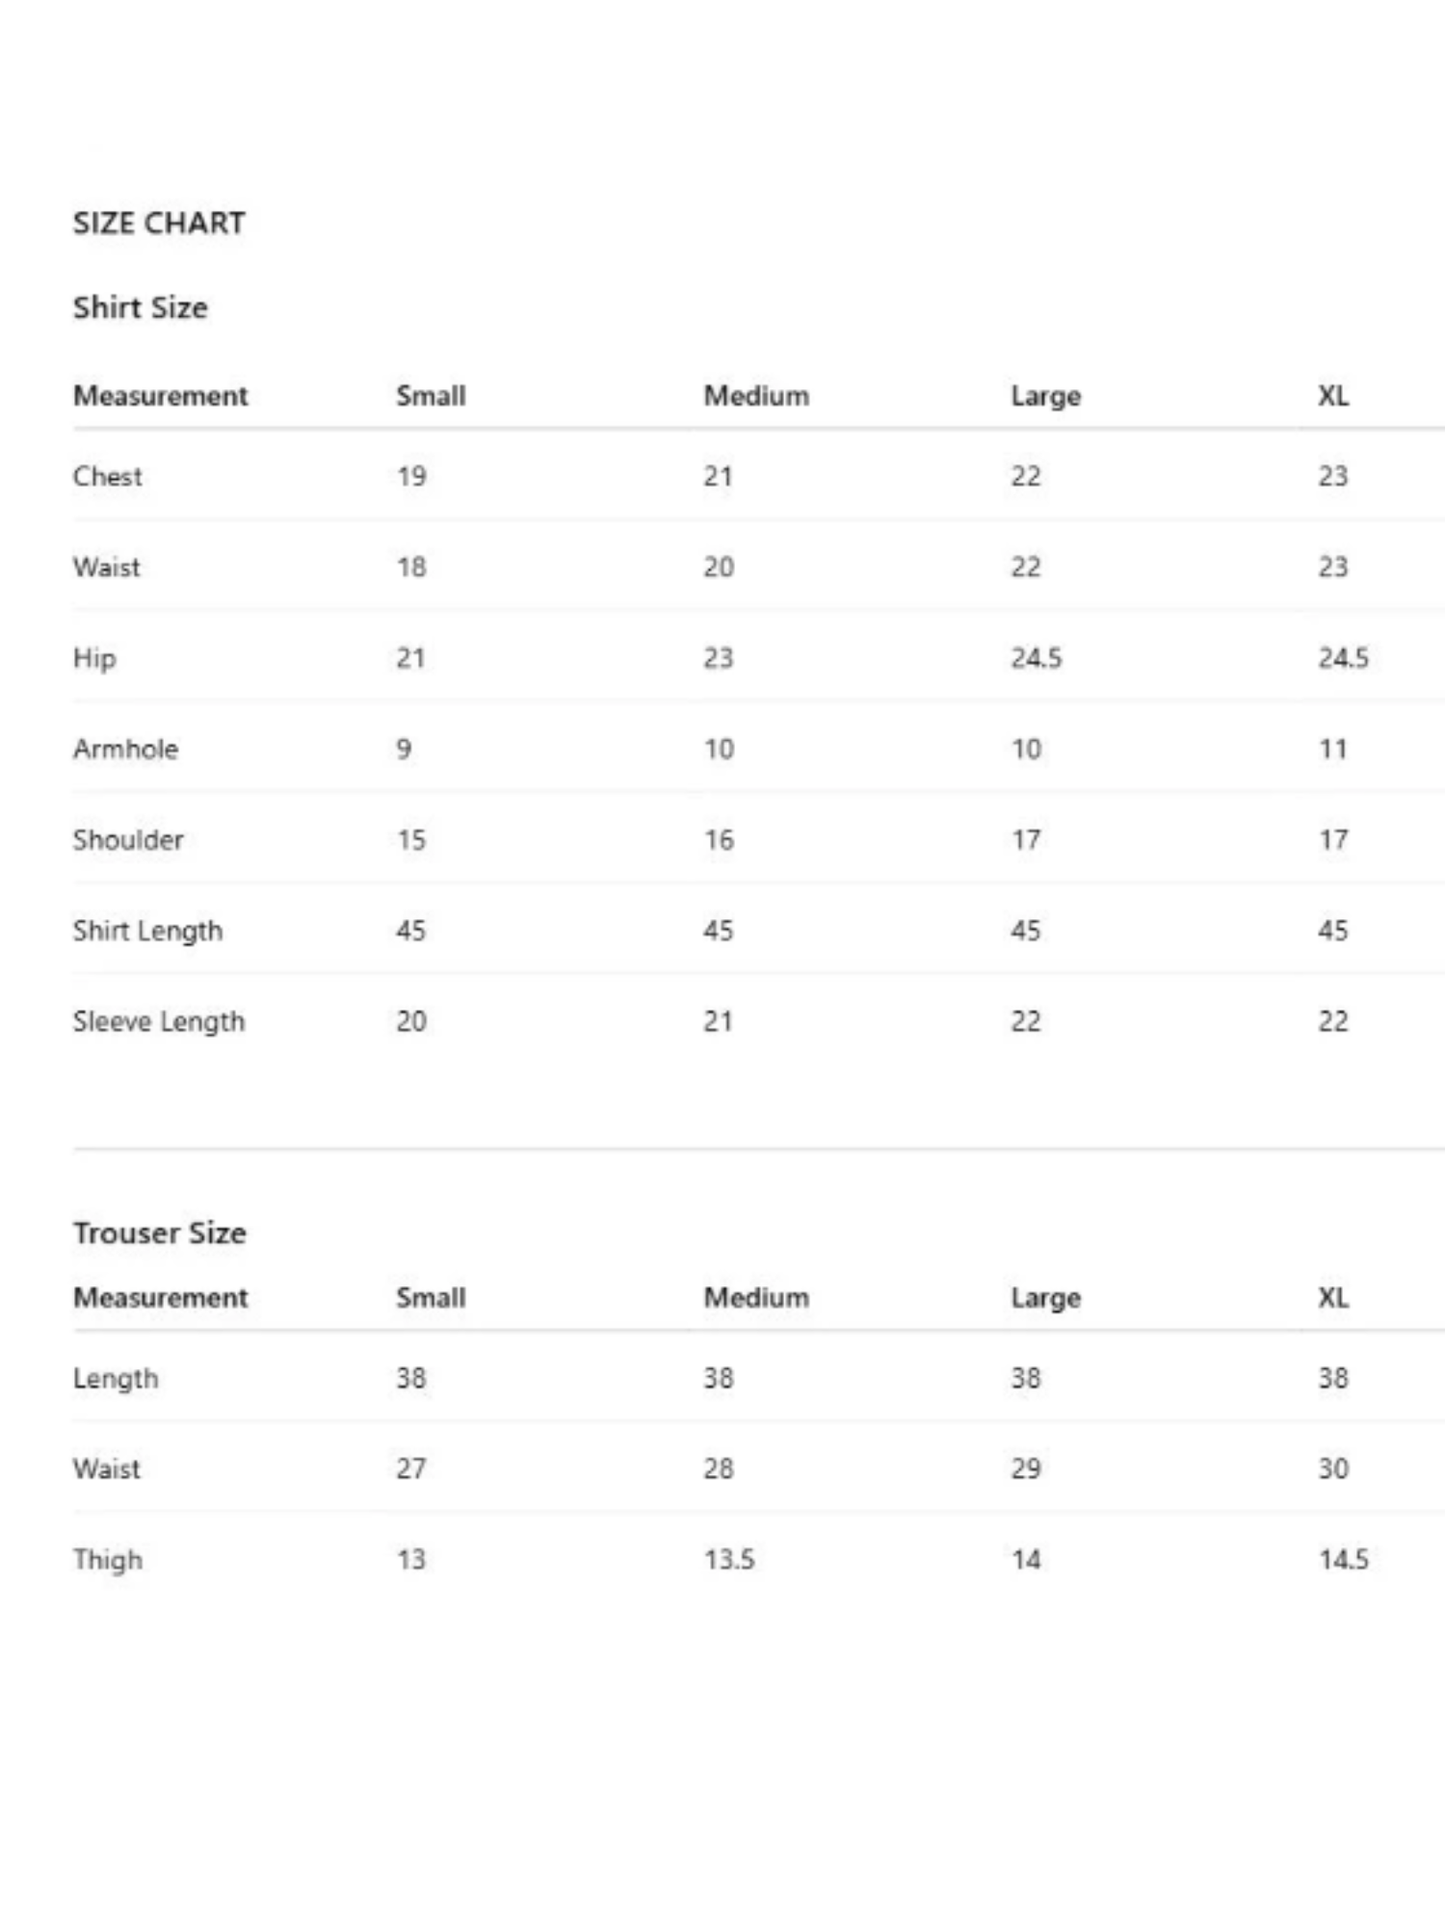Select the Shirt Size section title

point(140,307)
